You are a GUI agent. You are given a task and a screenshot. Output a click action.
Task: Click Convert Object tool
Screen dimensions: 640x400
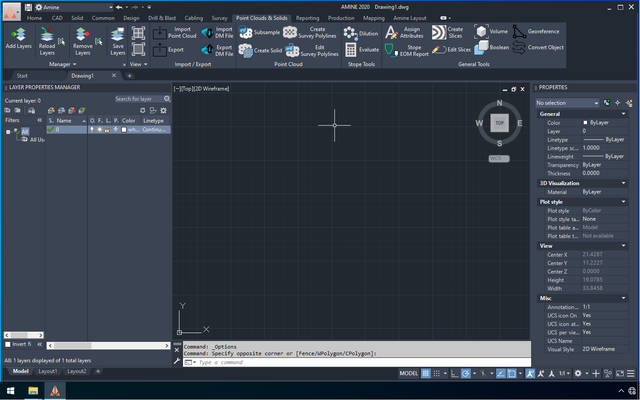coord(538,47)
